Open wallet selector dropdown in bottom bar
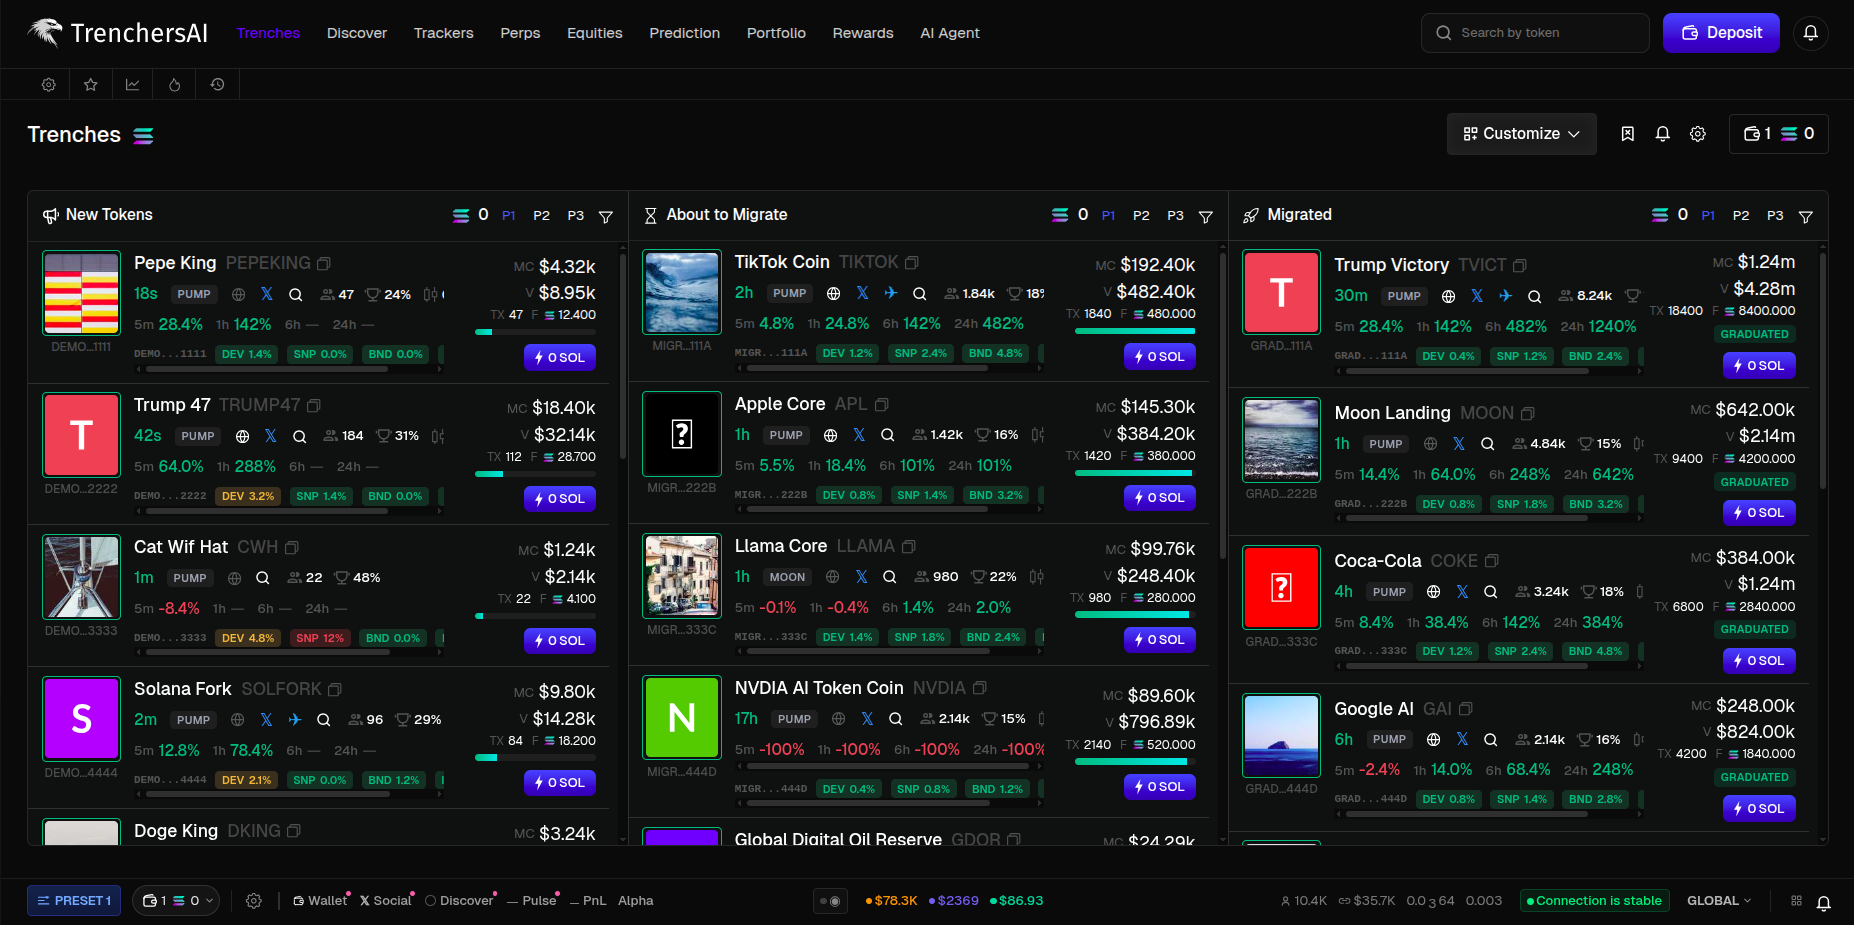 coord(176,901)
